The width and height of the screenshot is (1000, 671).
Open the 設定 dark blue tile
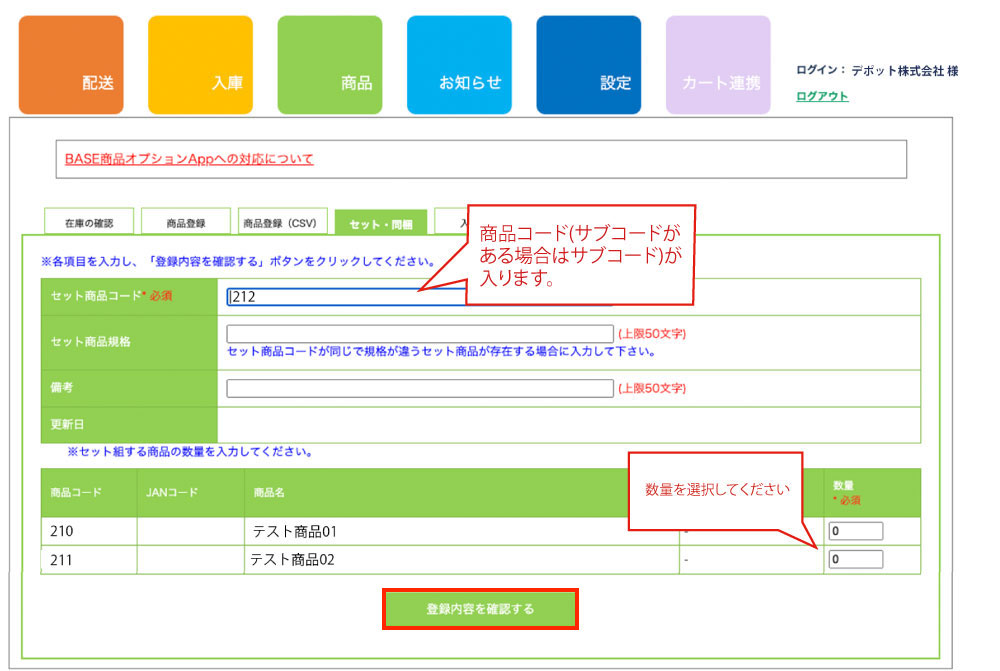(588, 65)
